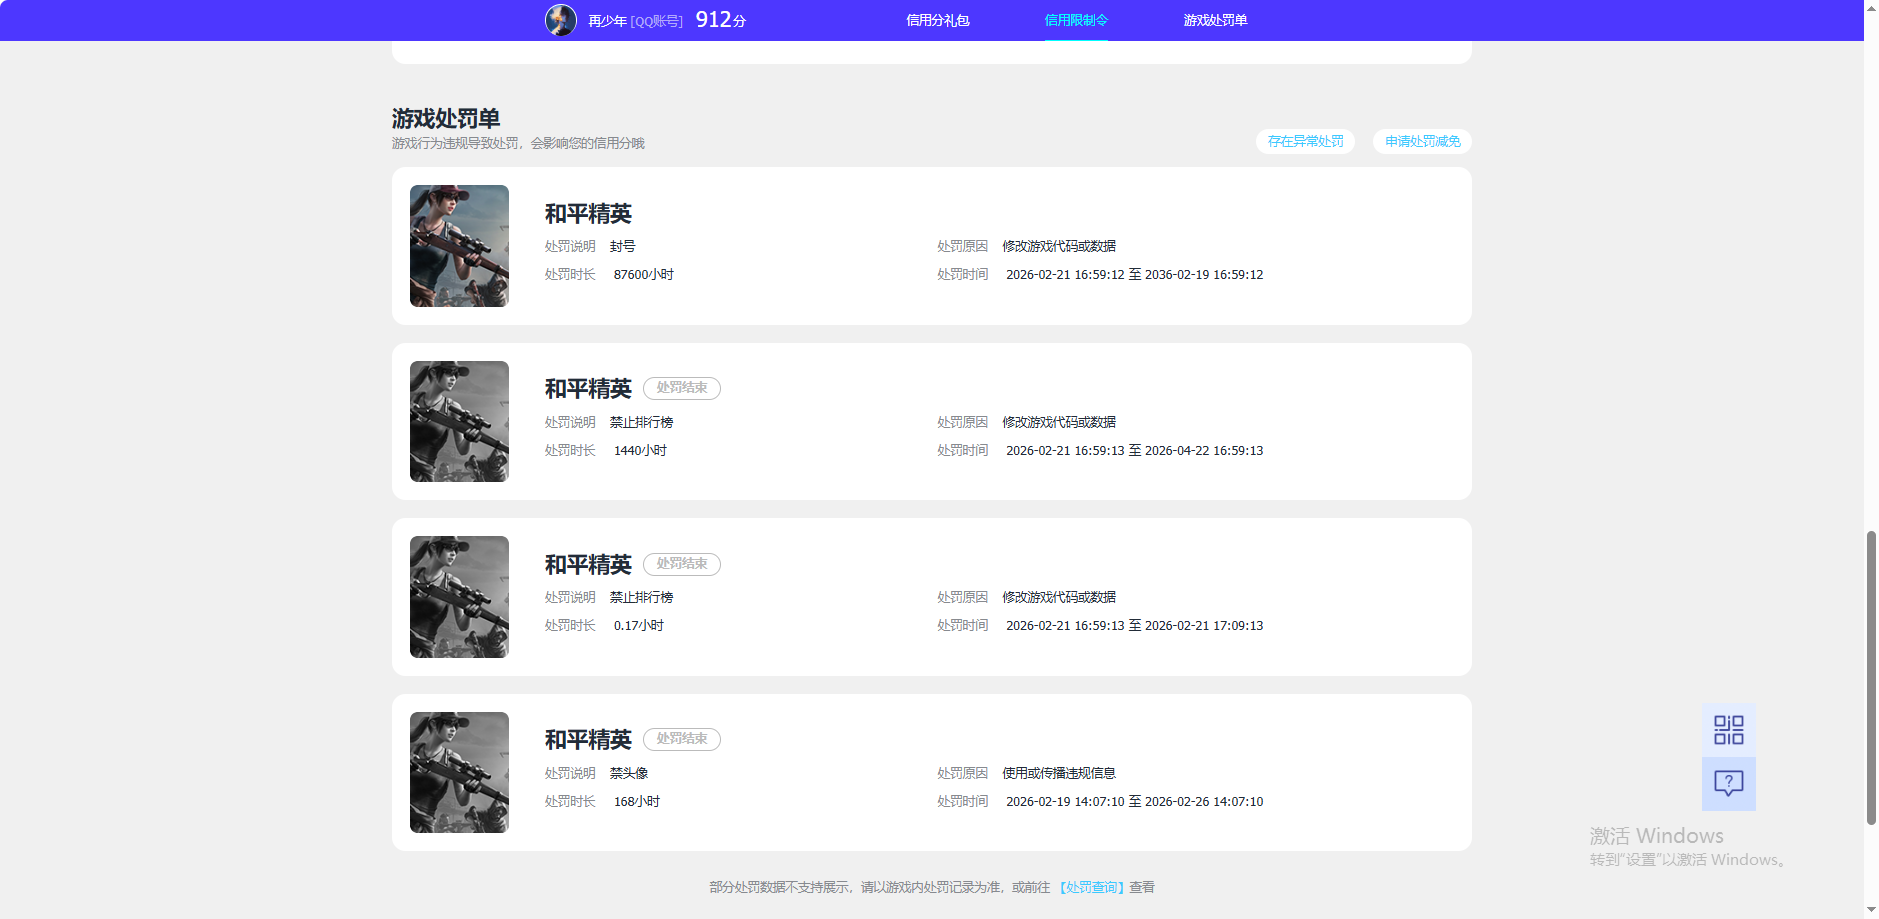Viewport: 1879px width, 919px height.
Task: Click the 168小时 duration value
Action: [637, 801]
